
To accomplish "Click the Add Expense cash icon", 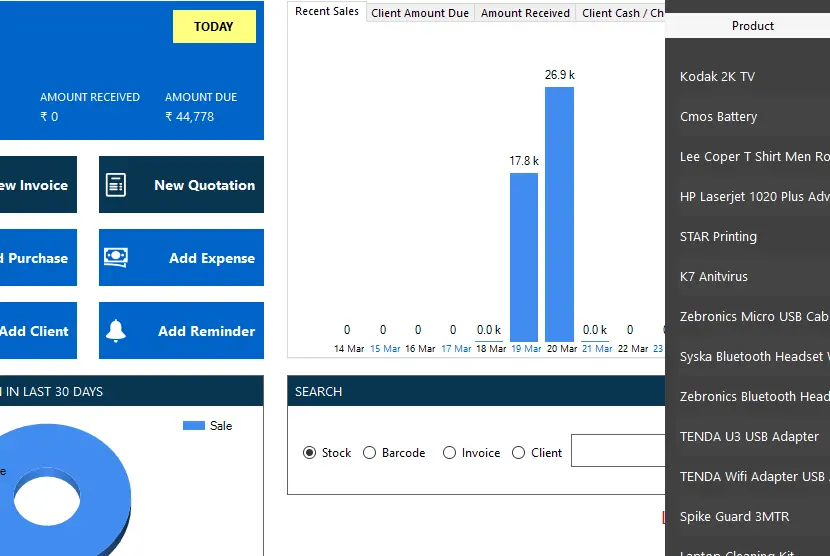I will pyautogui.click(x=116, y=258).
